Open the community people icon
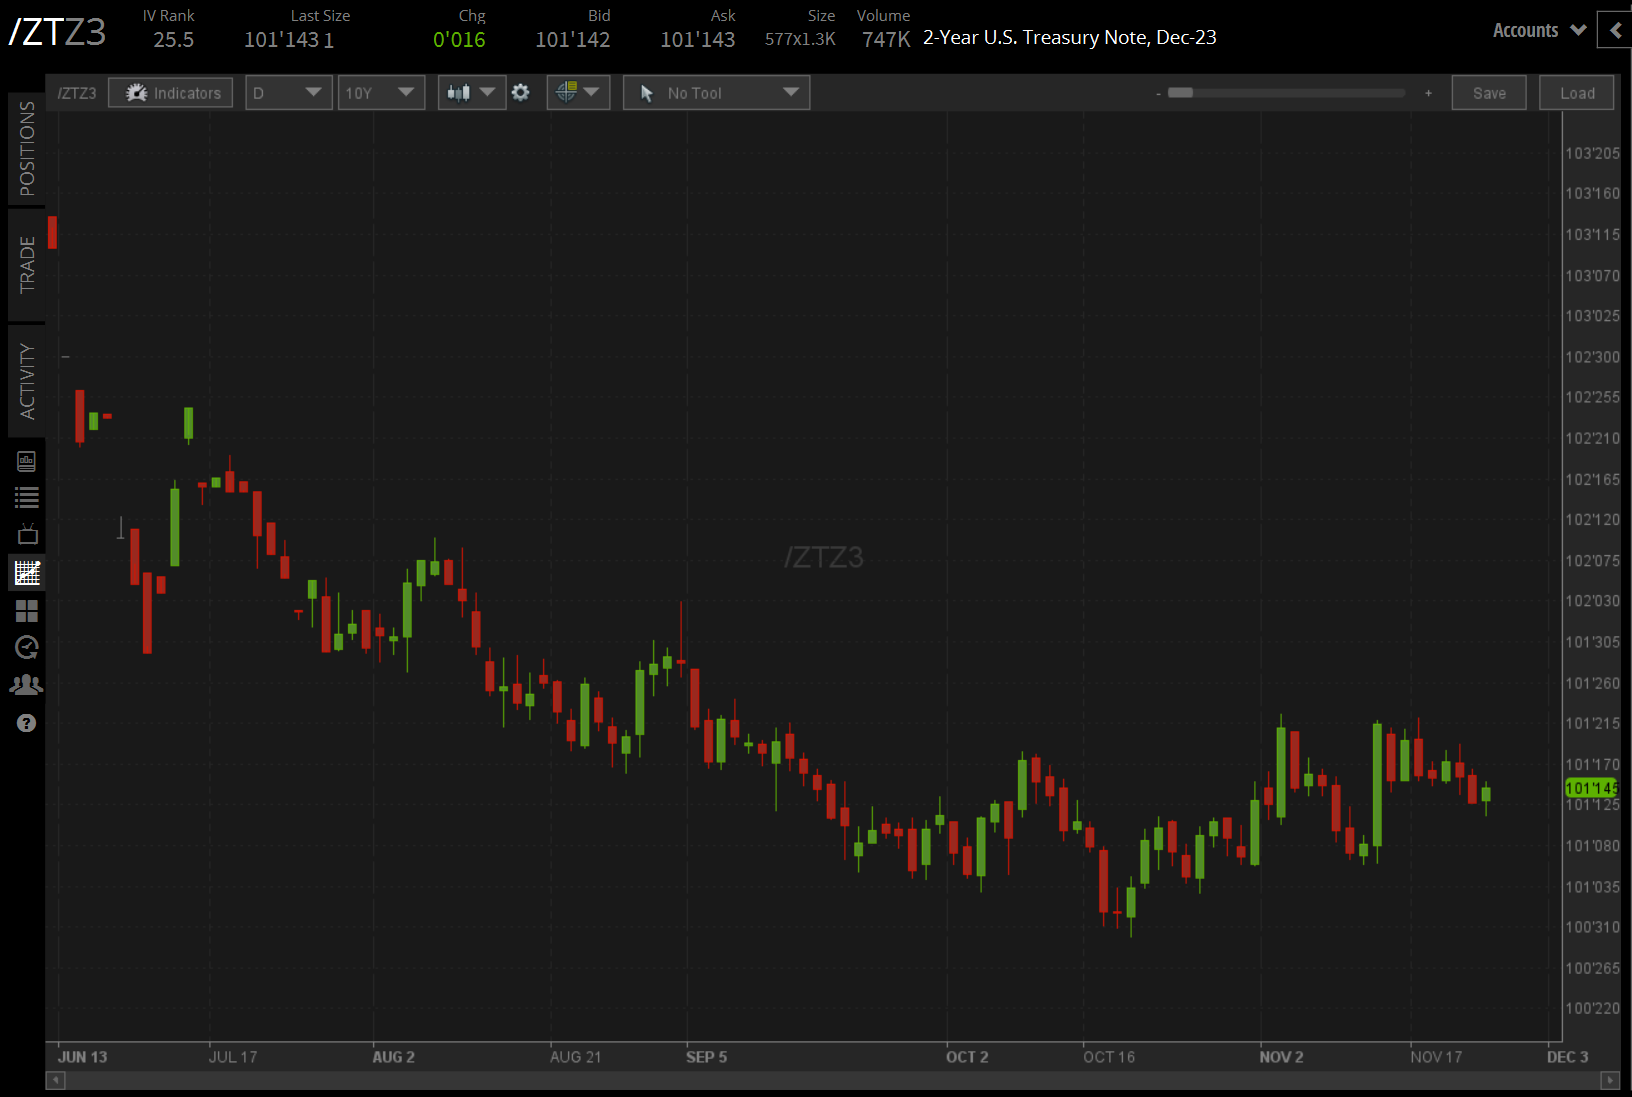 pos(27,685)
